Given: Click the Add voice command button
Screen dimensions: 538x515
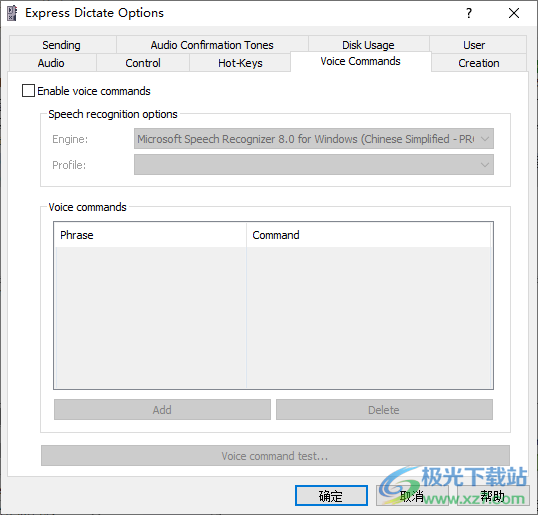Looking at the screenshot, I should 162,409.
